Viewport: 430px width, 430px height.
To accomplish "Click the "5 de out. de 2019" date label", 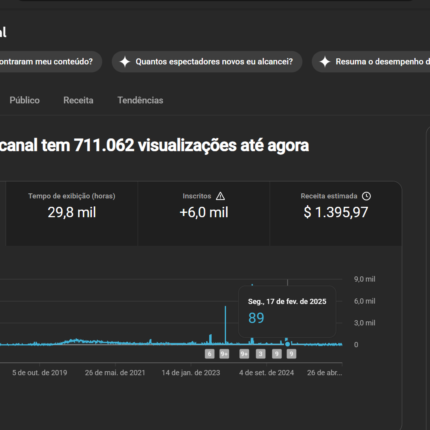I will click(x=40, y=373).
